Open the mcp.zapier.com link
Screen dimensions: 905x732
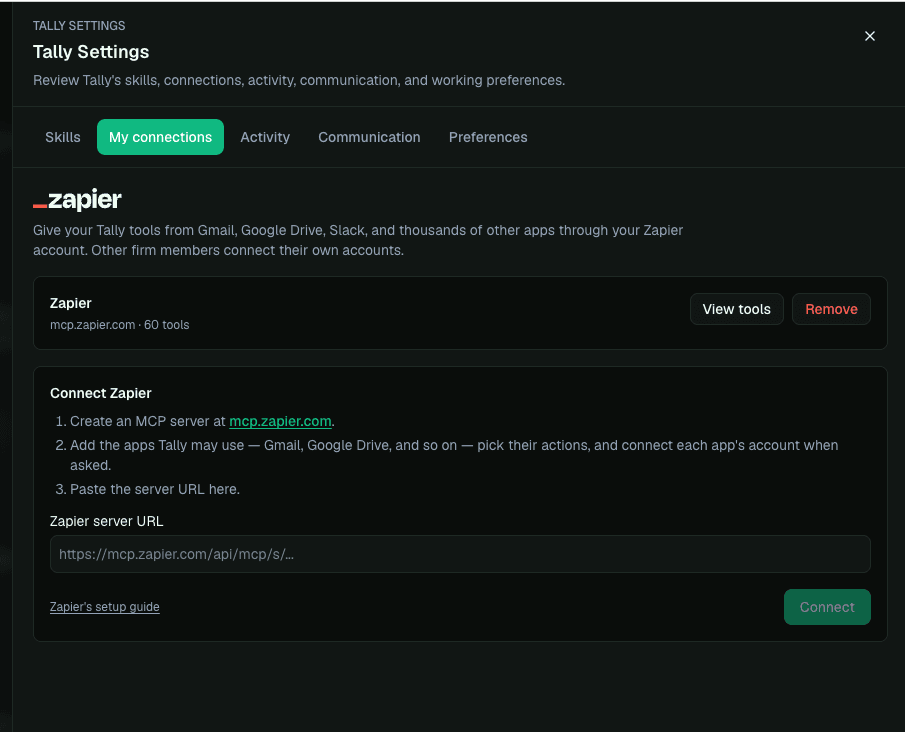tap(281, 421)
